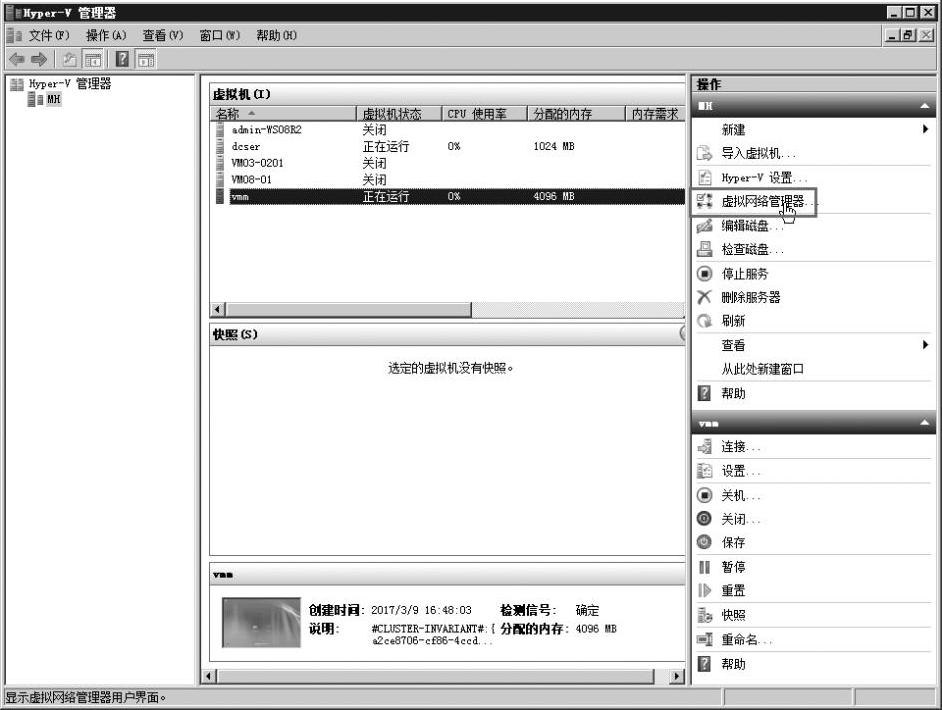Collapse the MH actions section
Screen dimensions: 942x710
[x=925, y=106]
